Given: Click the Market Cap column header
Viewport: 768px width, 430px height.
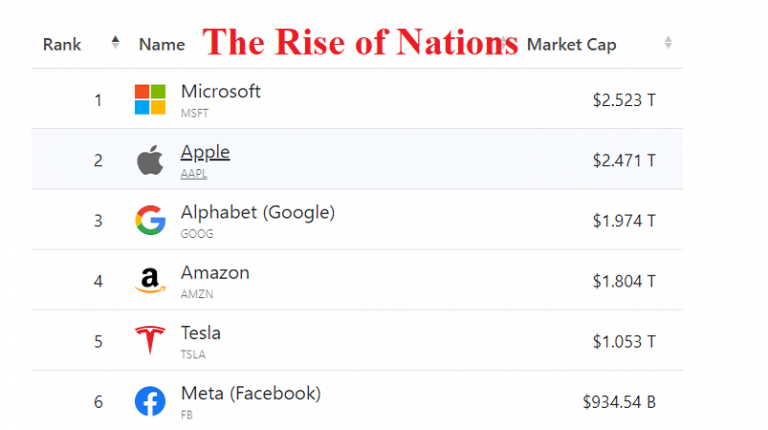Looking at the screenshot, I should click(x=571, y=44).
